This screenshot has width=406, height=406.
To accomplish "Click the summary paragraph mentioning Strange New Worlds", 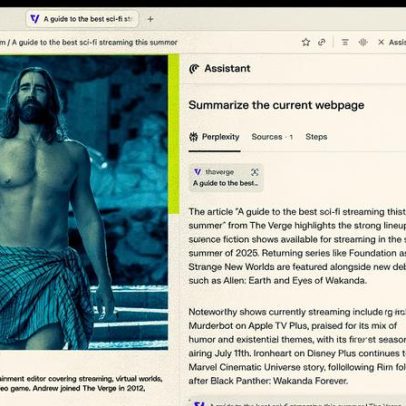I will (297, 246).
